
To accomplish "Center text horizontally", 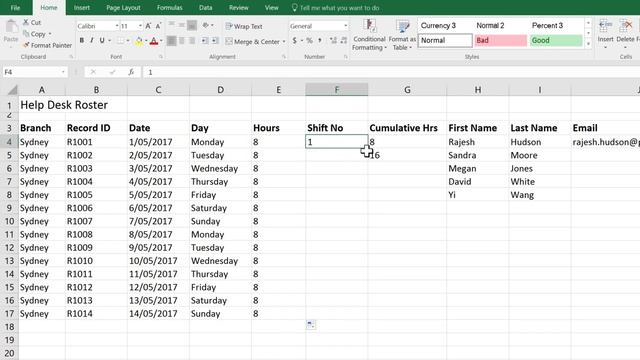I will coord(182,40).
